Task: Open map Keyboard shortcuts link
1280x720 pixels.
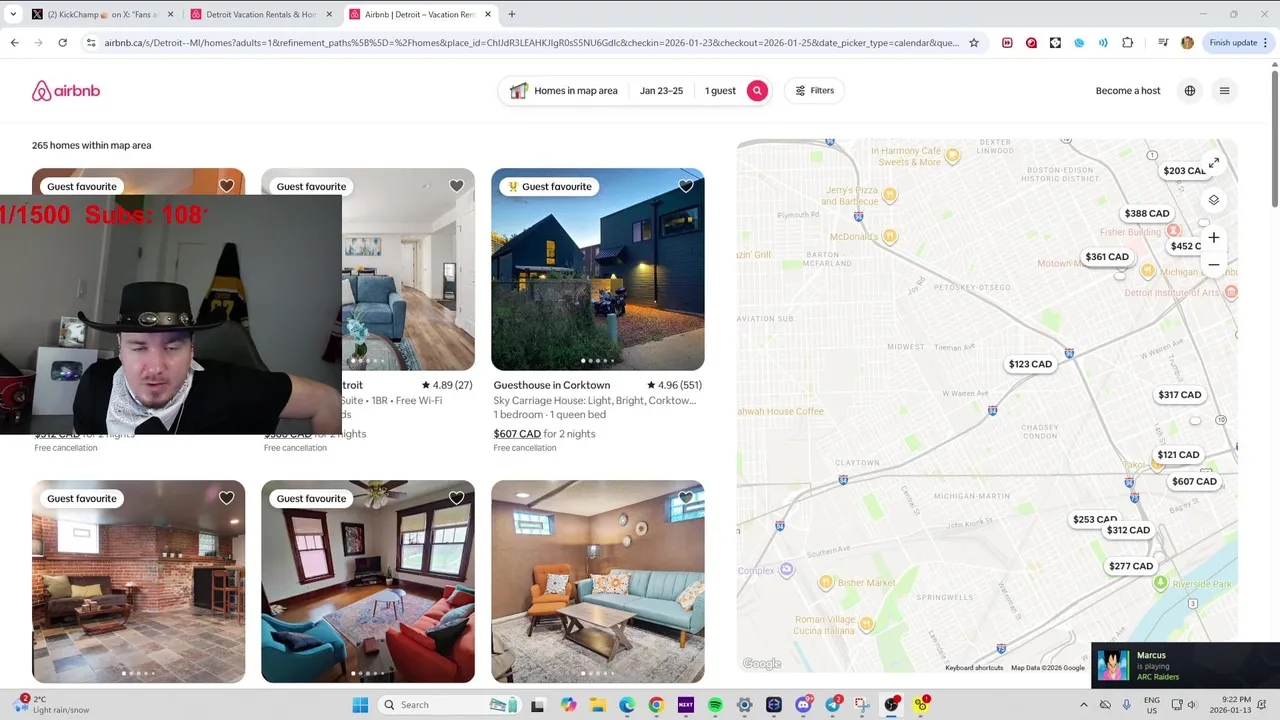Action: click(x=974, y=668)
